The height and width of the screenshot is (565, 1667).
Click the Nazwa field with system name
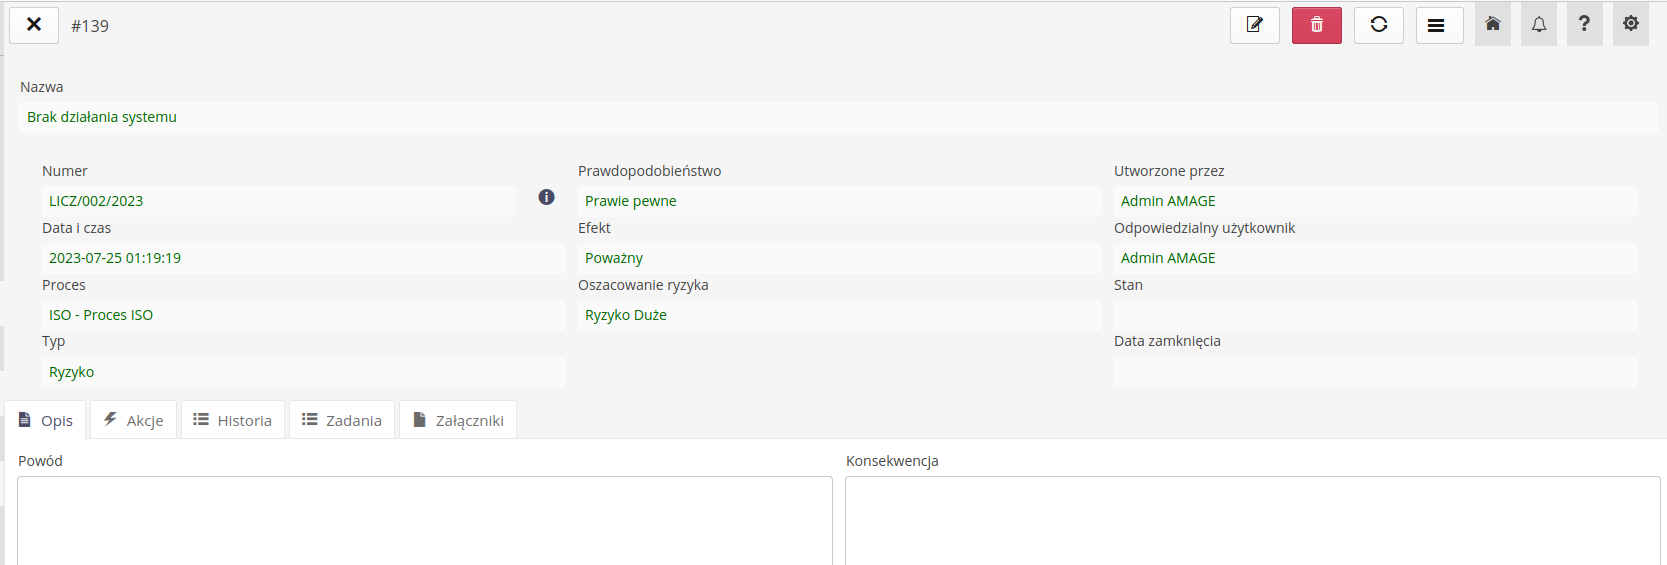coord(838,117)
